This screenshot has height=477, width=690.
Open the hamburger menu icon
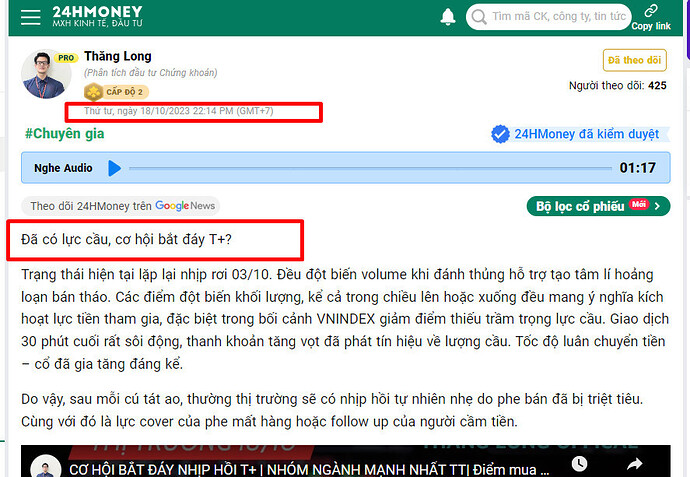30,17
